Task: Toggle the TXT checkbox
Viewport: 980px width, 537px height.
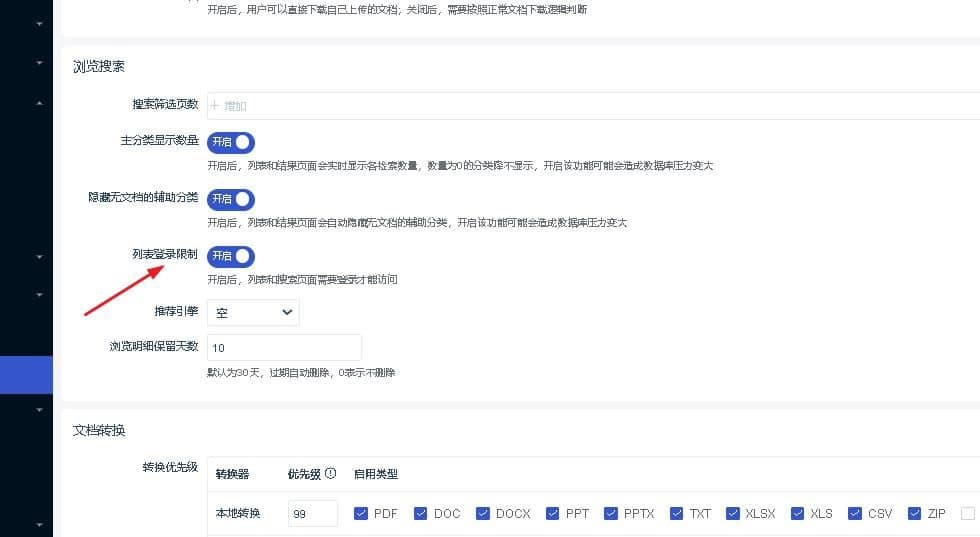Action: (x=677, y=514)
